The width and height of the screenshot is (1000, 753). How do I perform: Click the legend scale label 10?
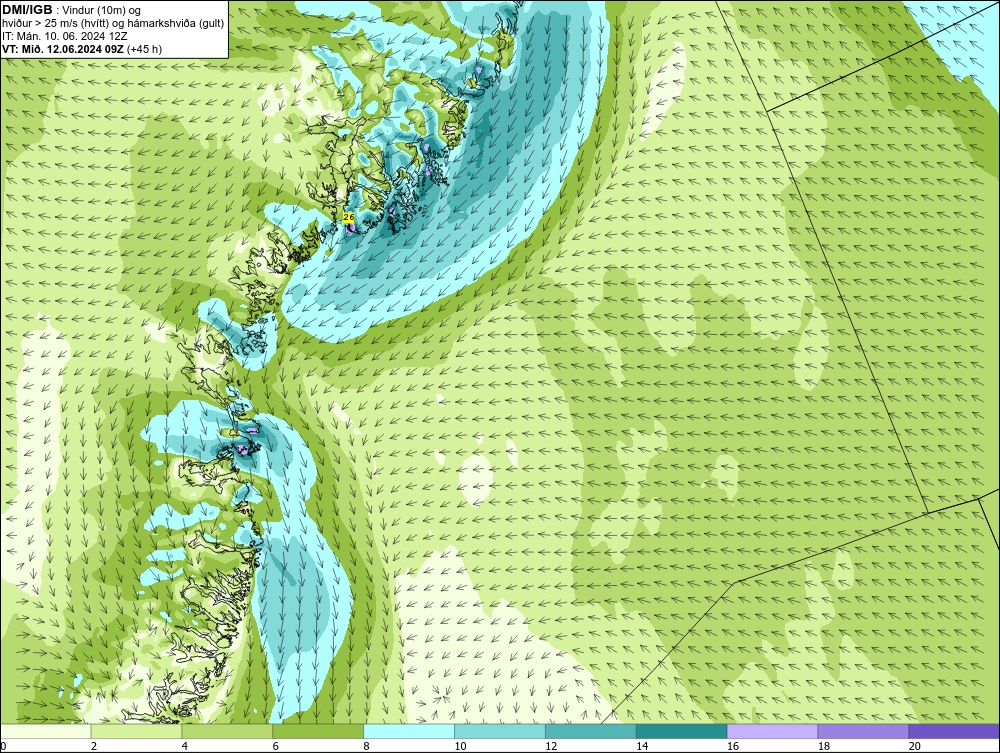(x=460, y=746)
